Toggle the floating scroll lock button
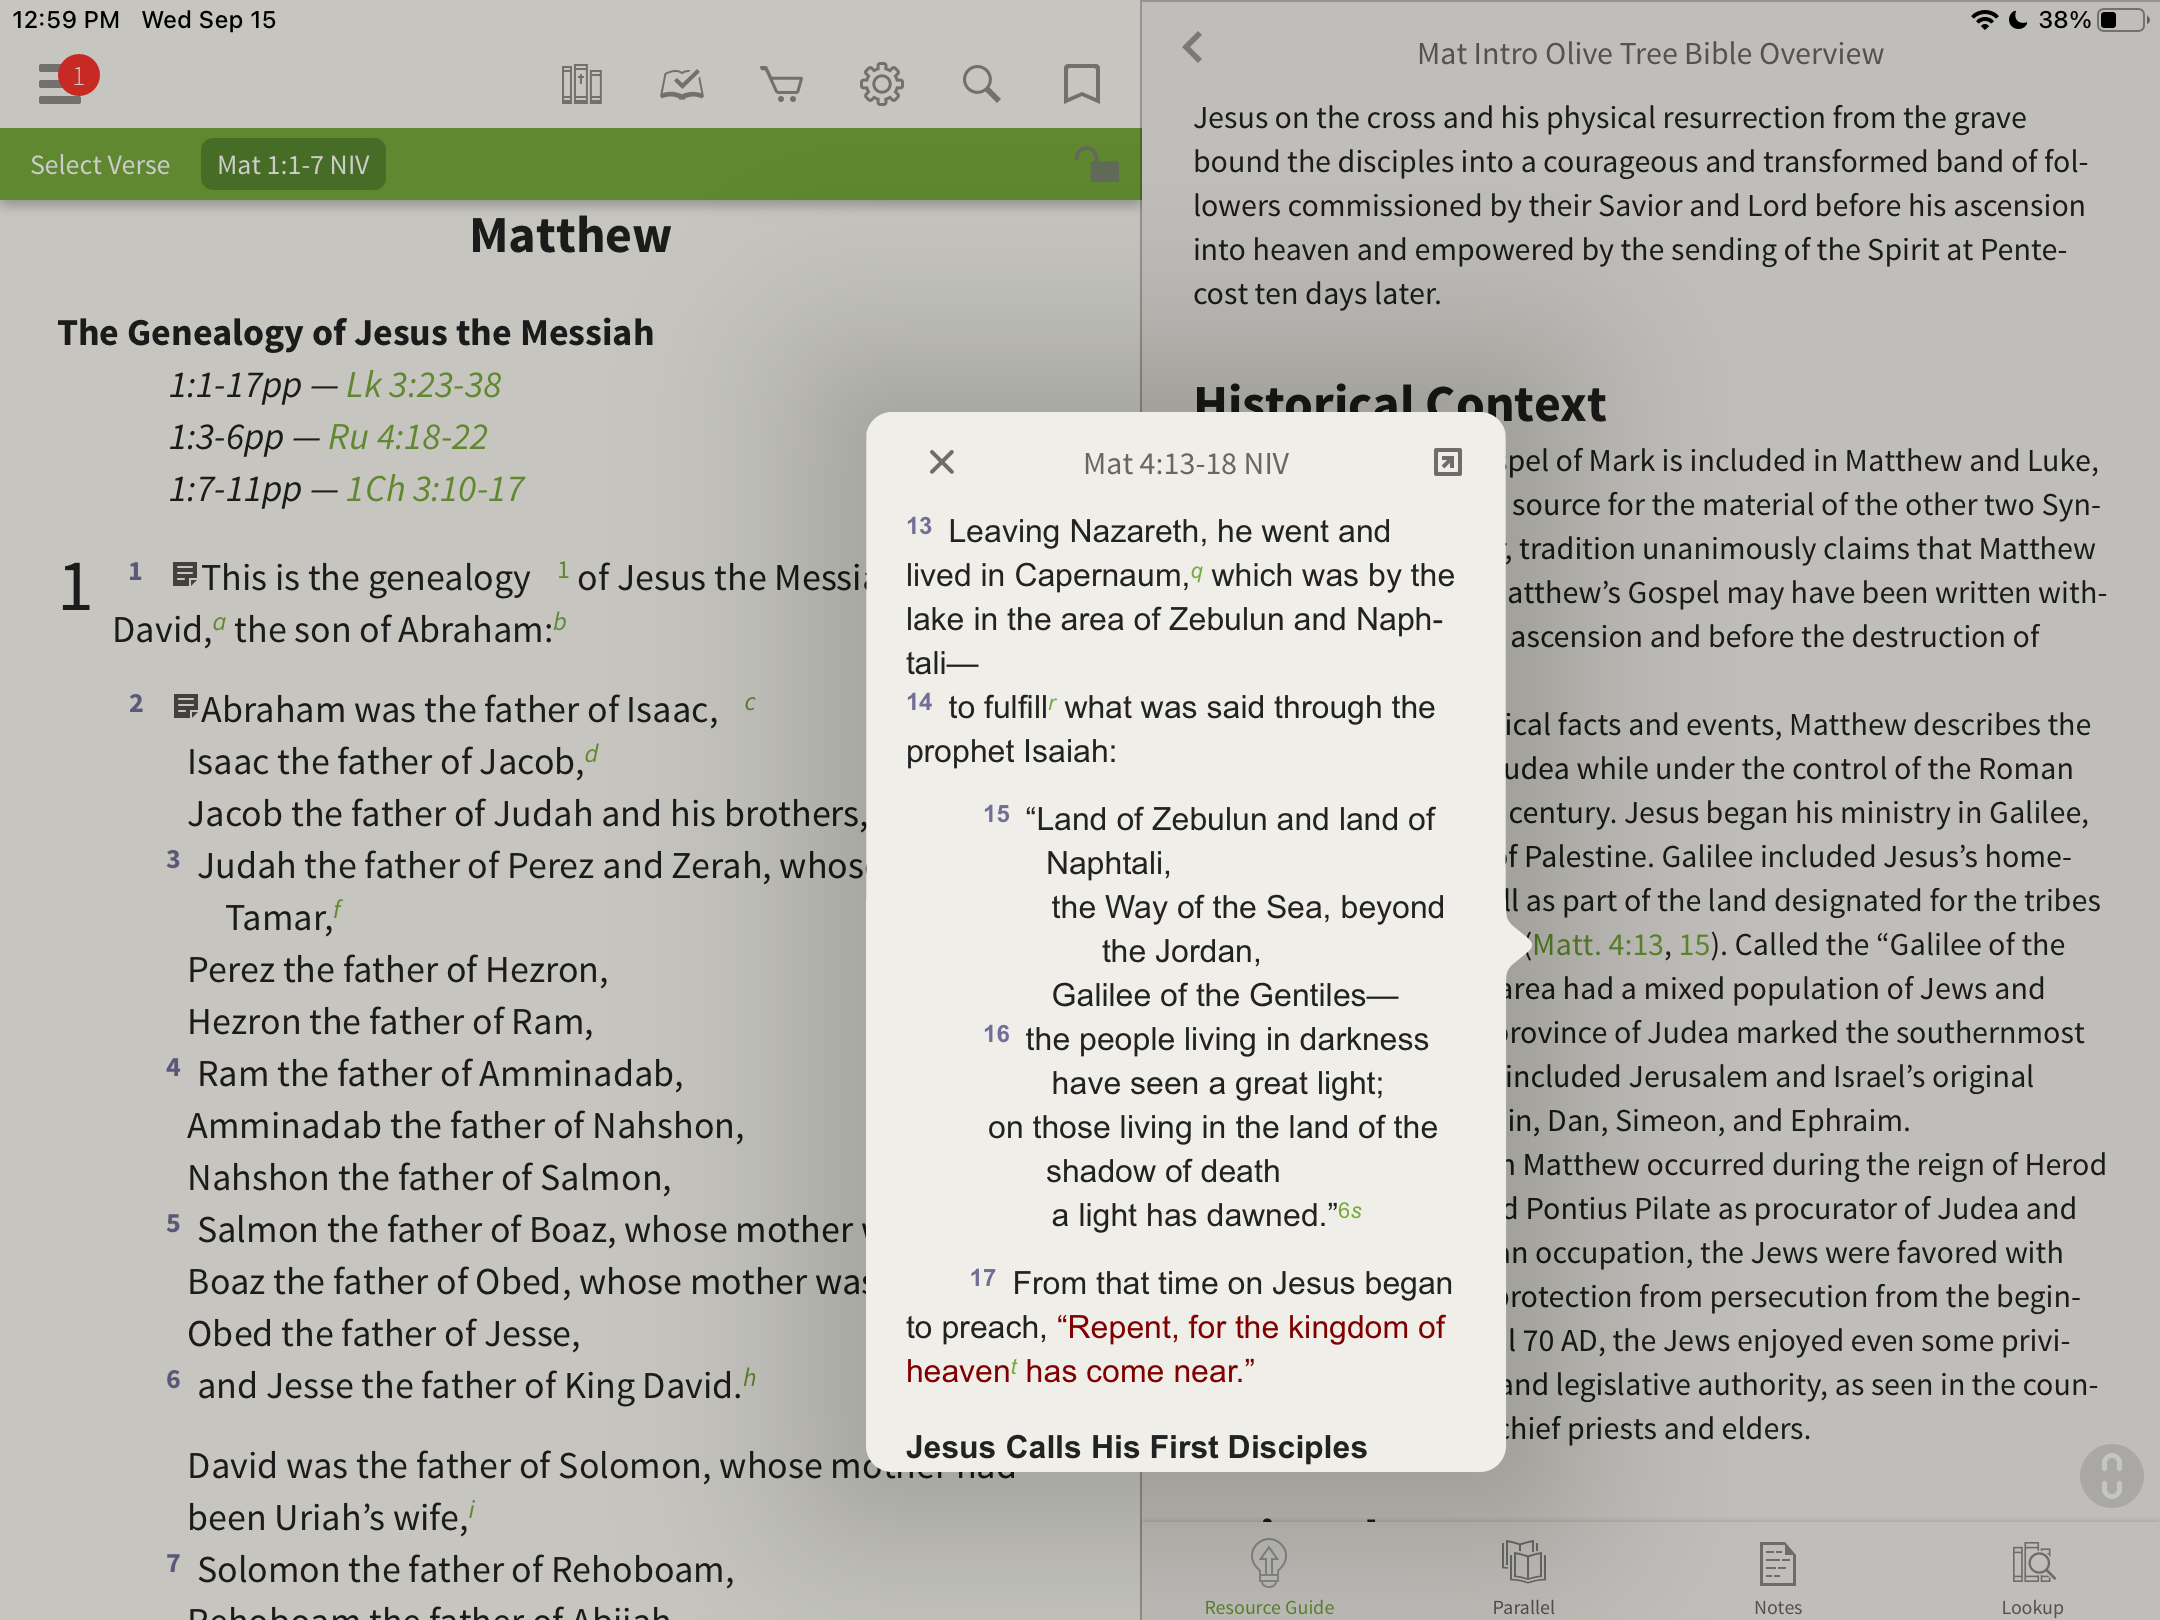2160x1620 pixels. pos(2111,1475)
